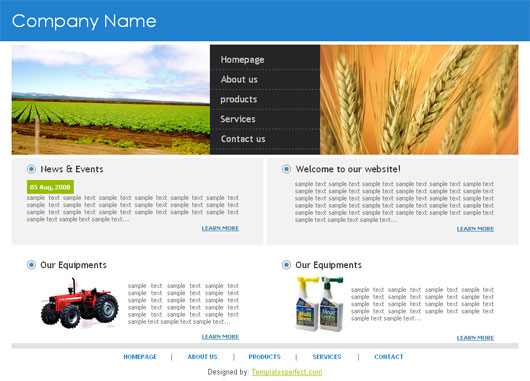
Task: Select About us in the dark menu
Action: [x=239, y=79]
